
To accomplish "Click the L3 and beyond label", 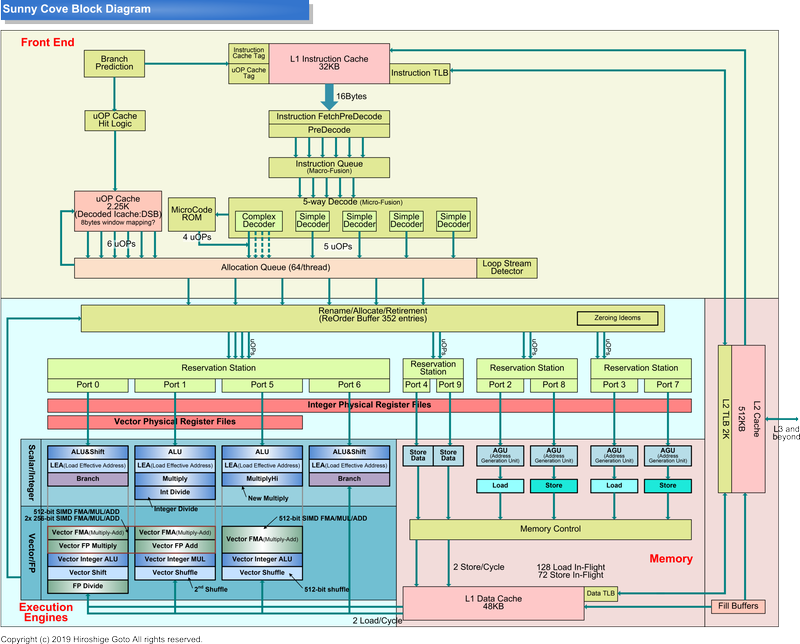I will pos(786,433).
